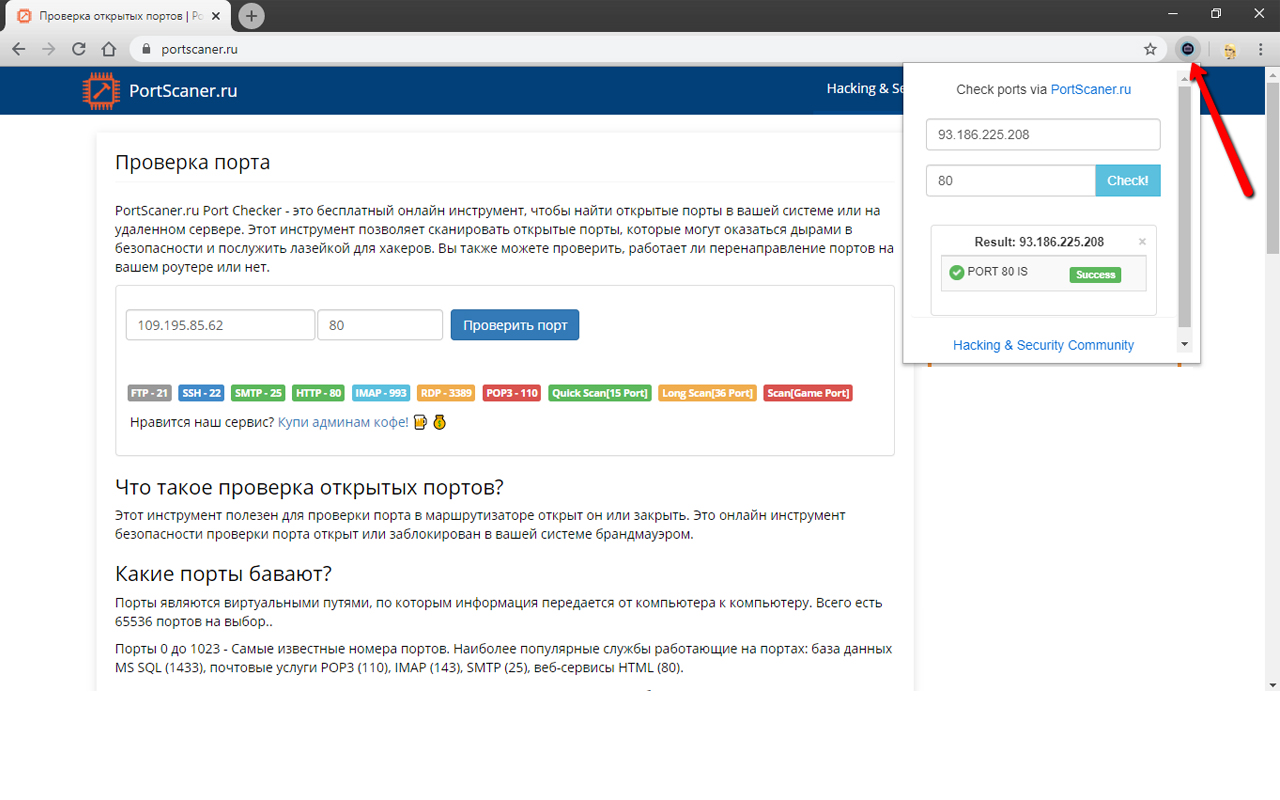Click the popup scrollbar down arrow
Screen dimensions: 1280x800
pyautogui.click(x=1185, y=344)
